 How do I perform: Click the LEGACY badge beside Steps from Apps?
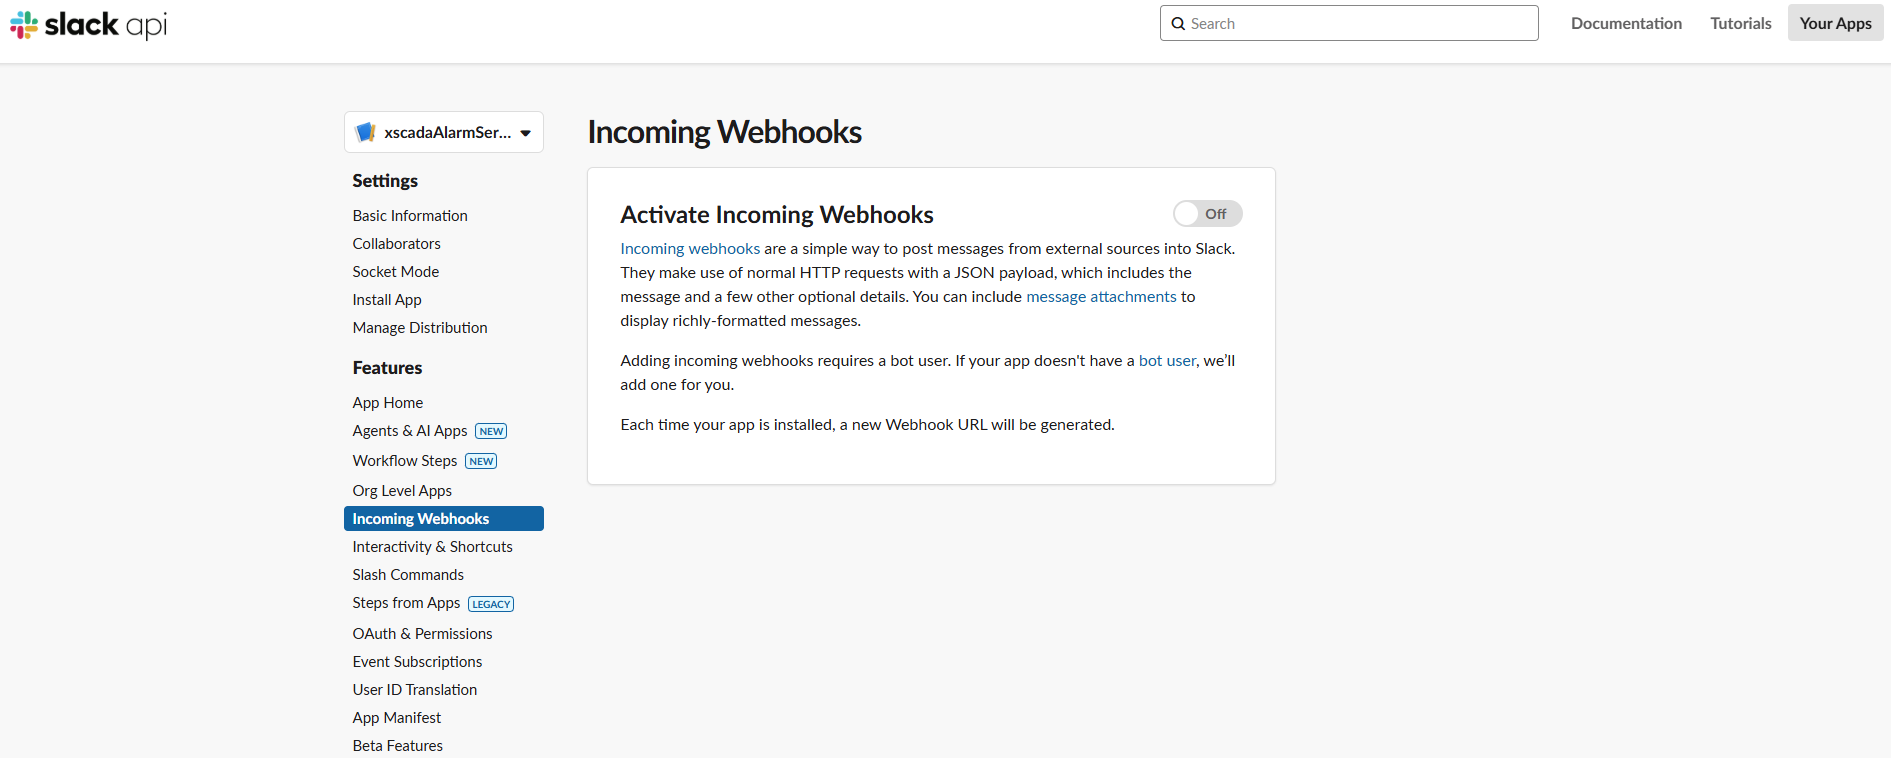click(491, 604)
